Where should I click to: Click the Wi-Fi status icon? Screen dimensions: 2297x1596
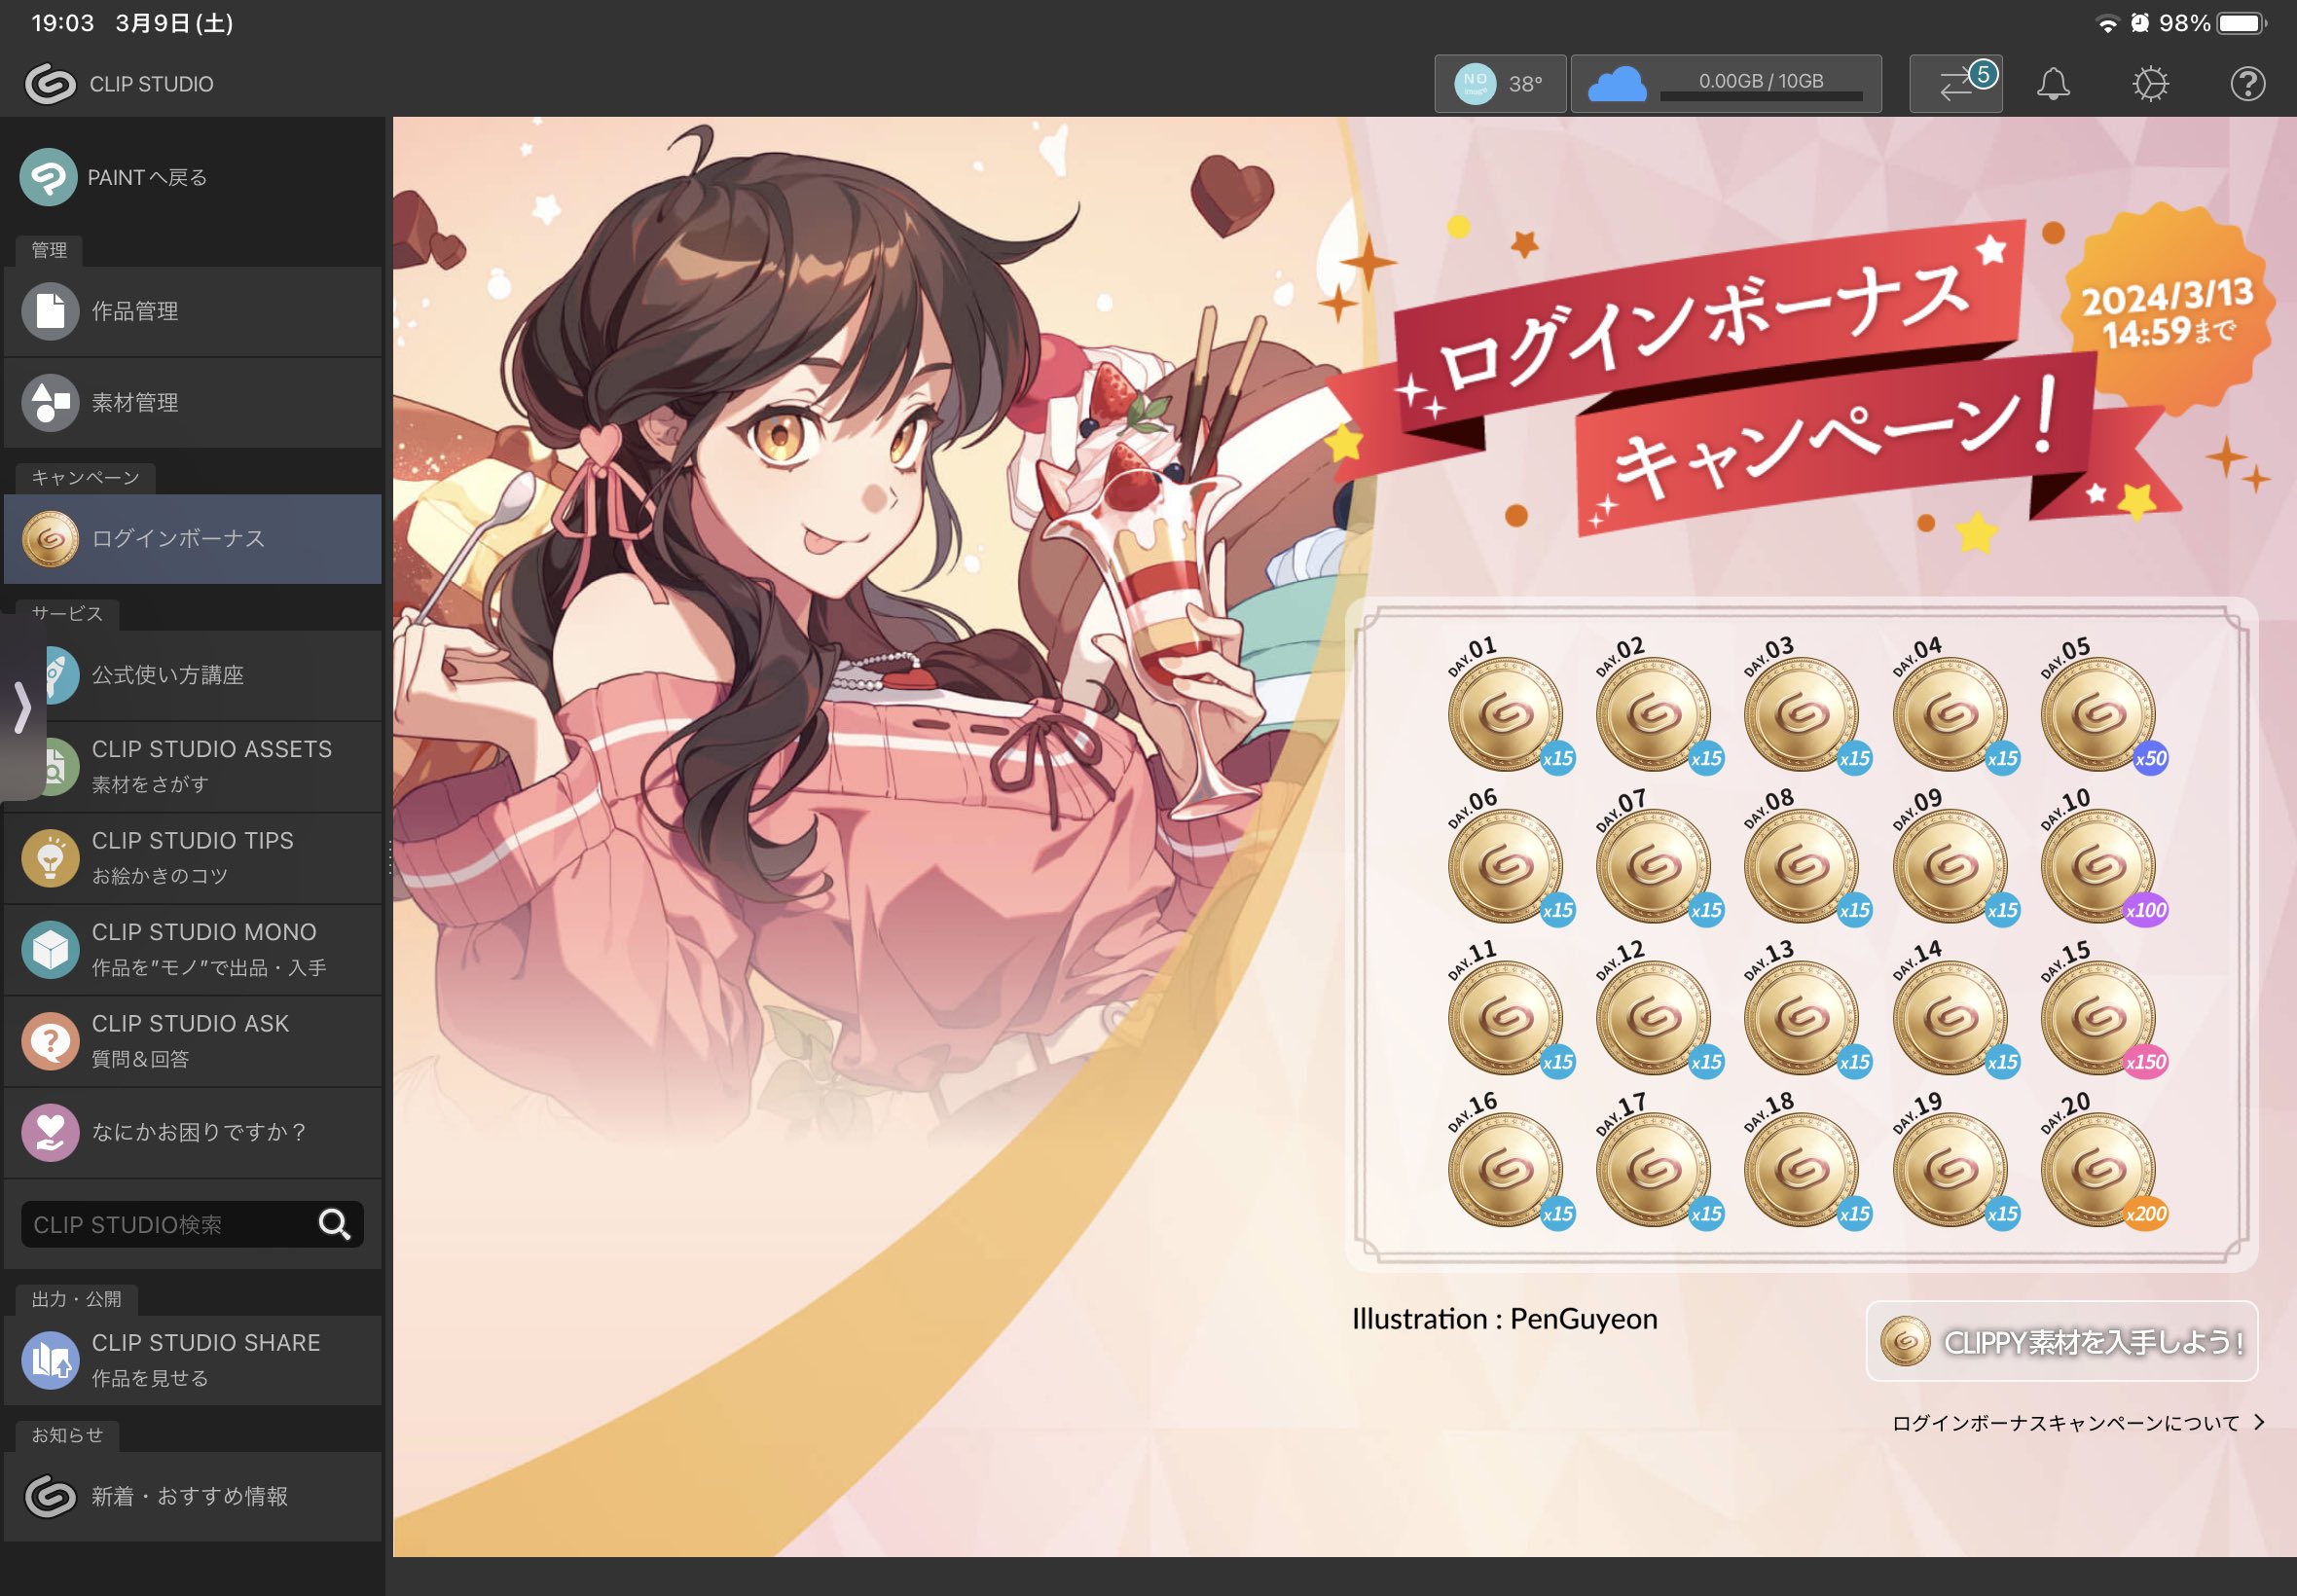[x=2107, y=24]
